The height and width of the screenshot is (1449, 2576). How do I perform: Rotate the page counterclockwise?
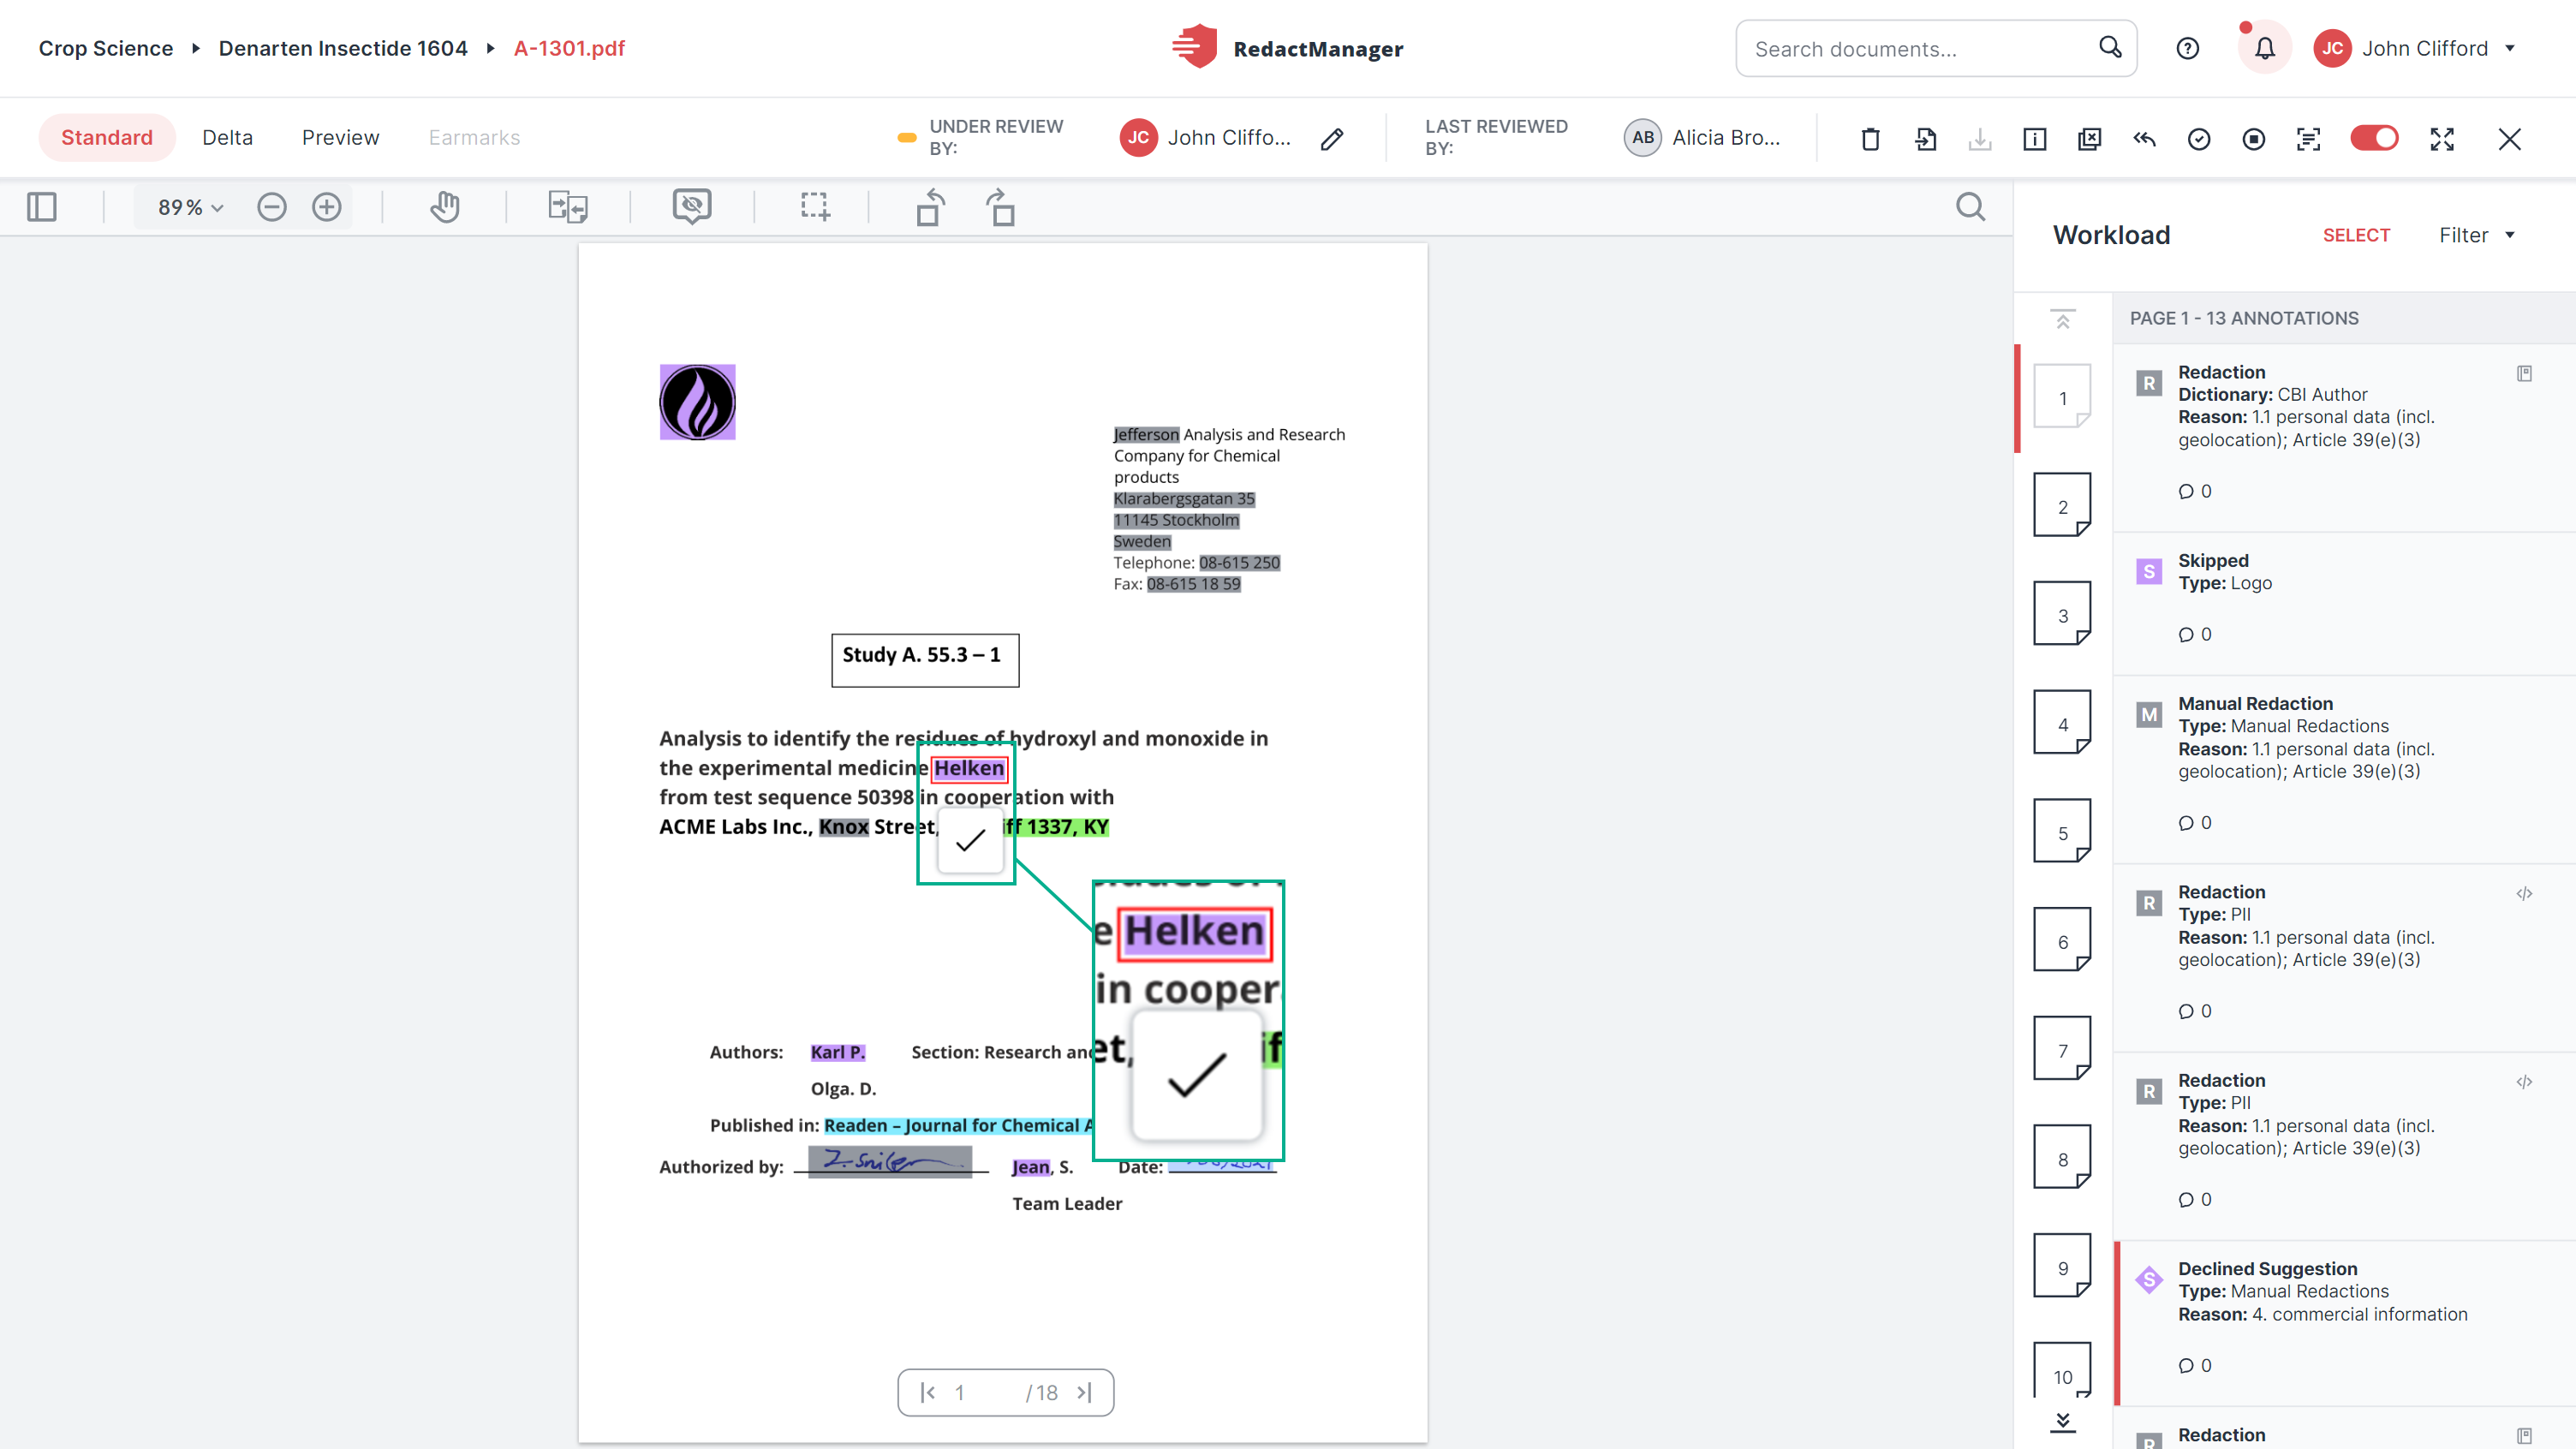click(930, 207)
